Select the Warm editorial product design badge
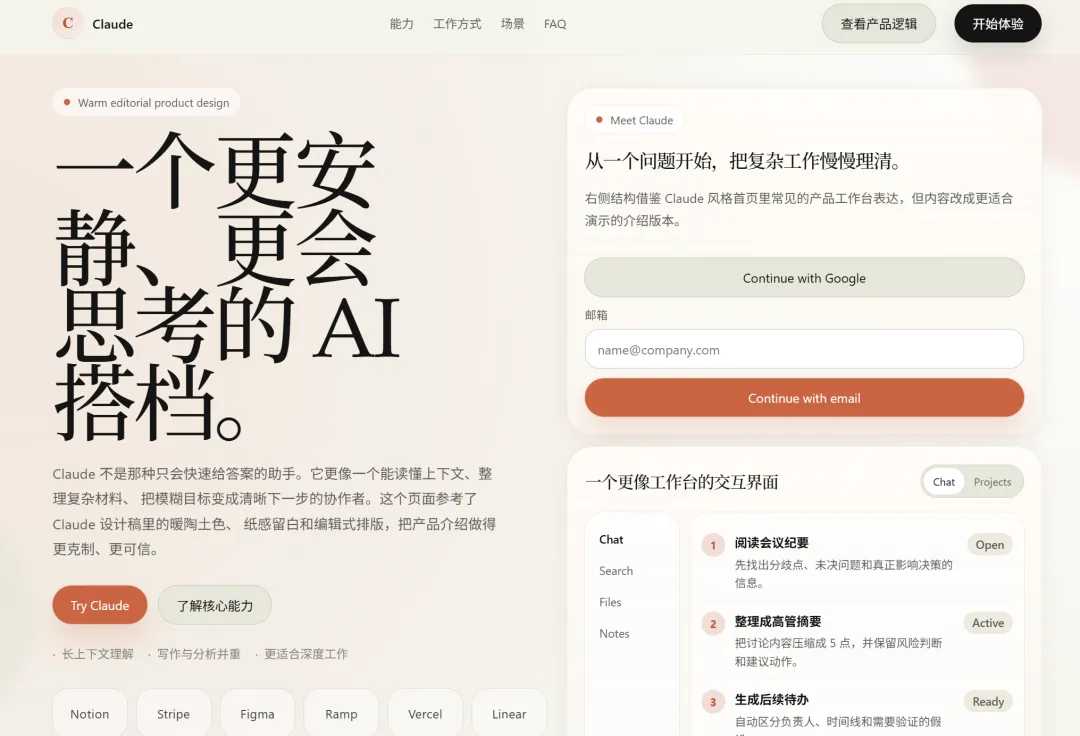The height and width of the screenshot is (736, 1080). coord(146,103)
